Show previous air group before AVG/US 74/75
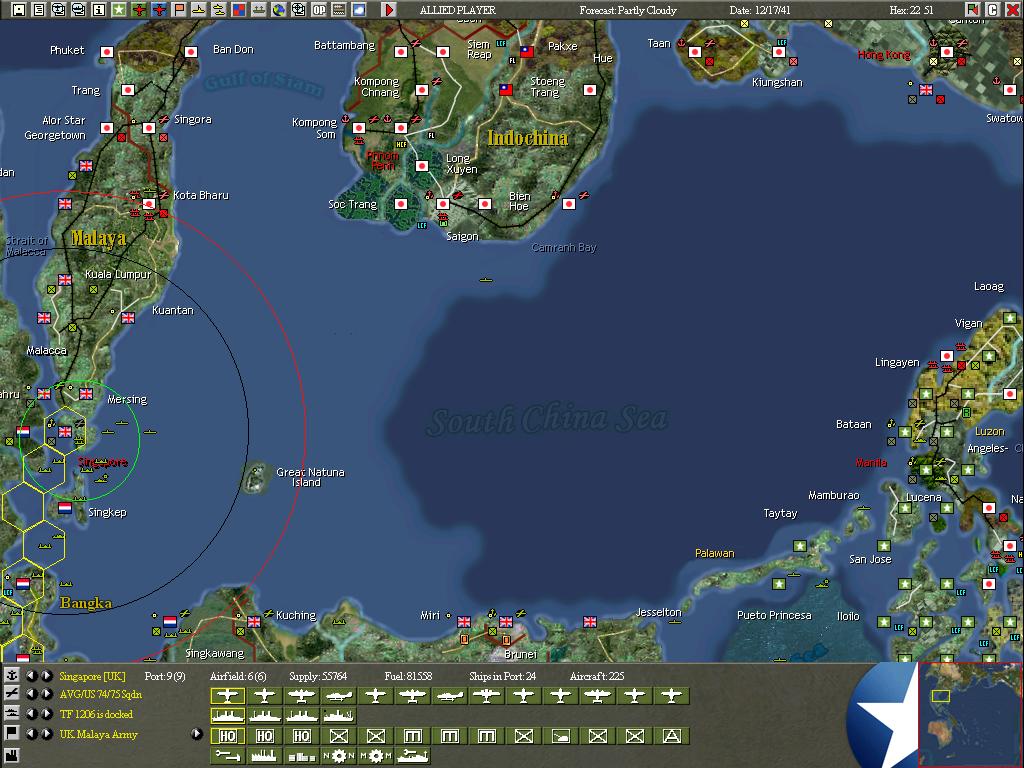 pos(31,694)
